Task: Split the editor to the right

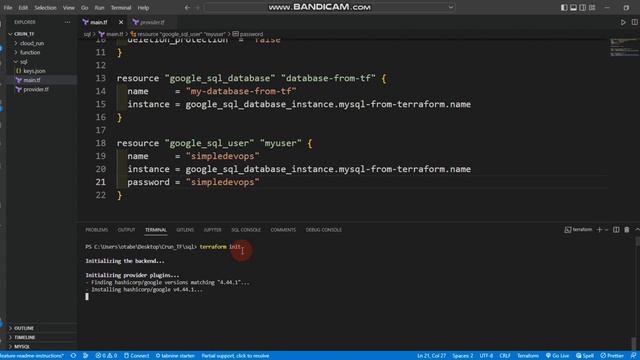Action: coord(635,22)
